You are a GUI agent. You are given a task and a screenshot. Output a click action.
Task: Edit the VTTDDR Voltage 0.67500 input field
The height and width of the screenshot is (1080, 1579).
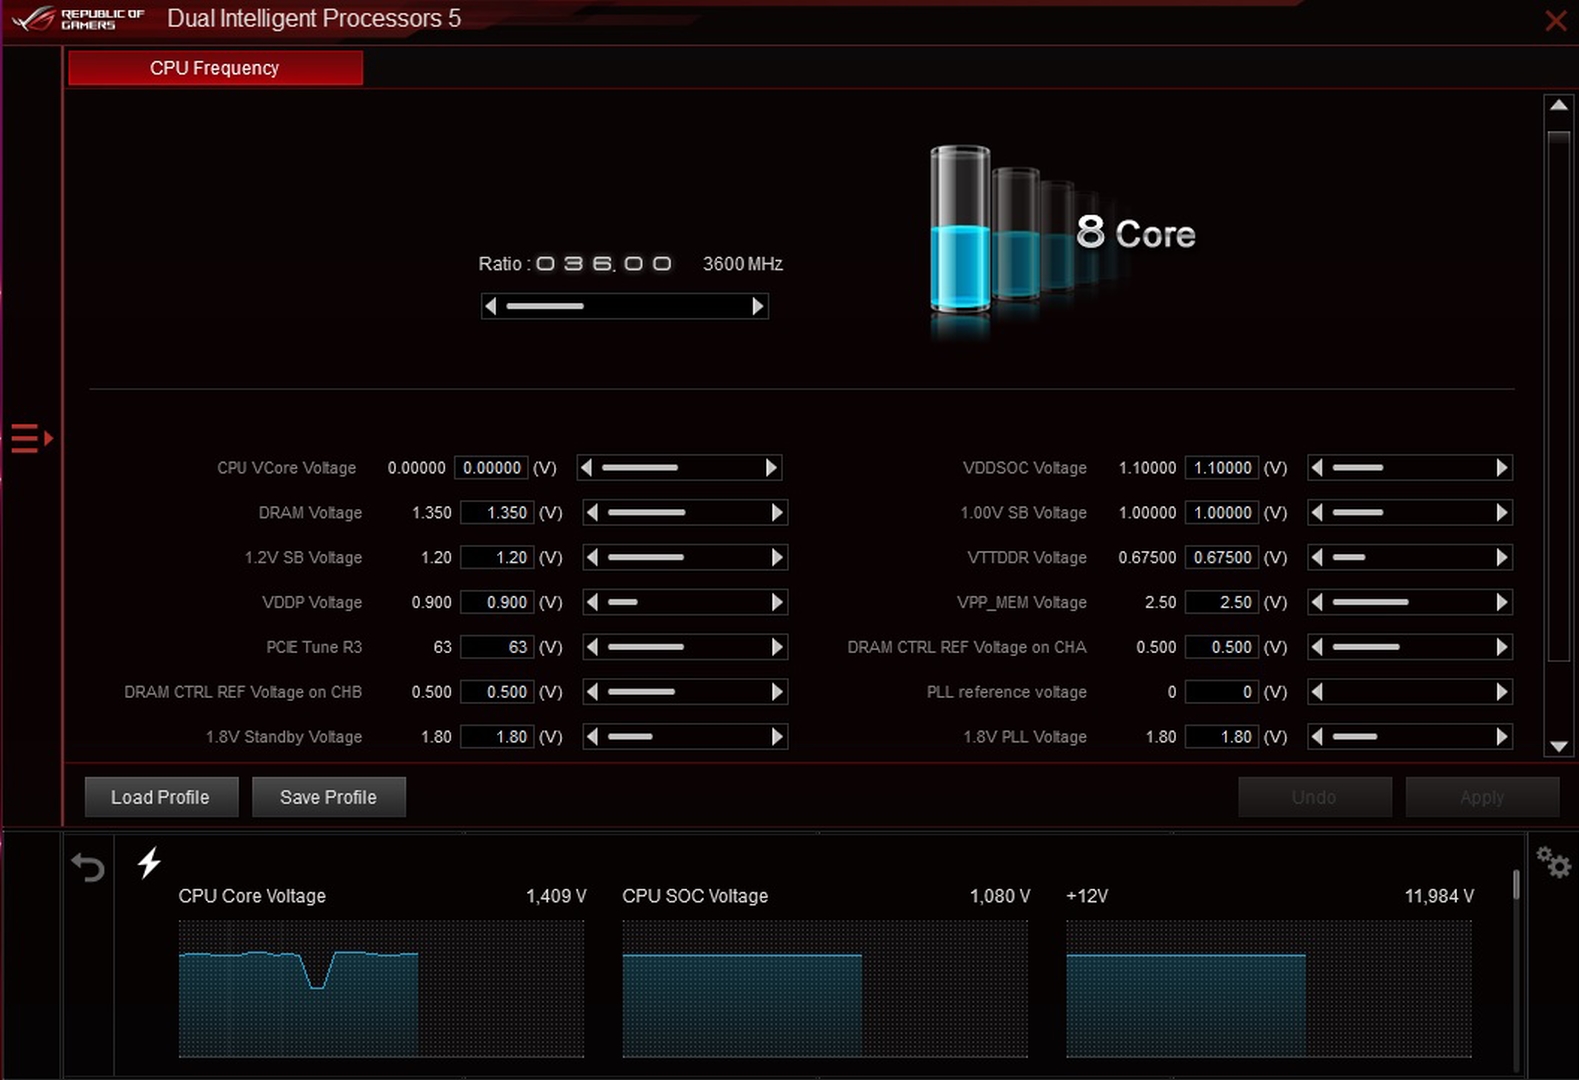[x=1222, y=557]
